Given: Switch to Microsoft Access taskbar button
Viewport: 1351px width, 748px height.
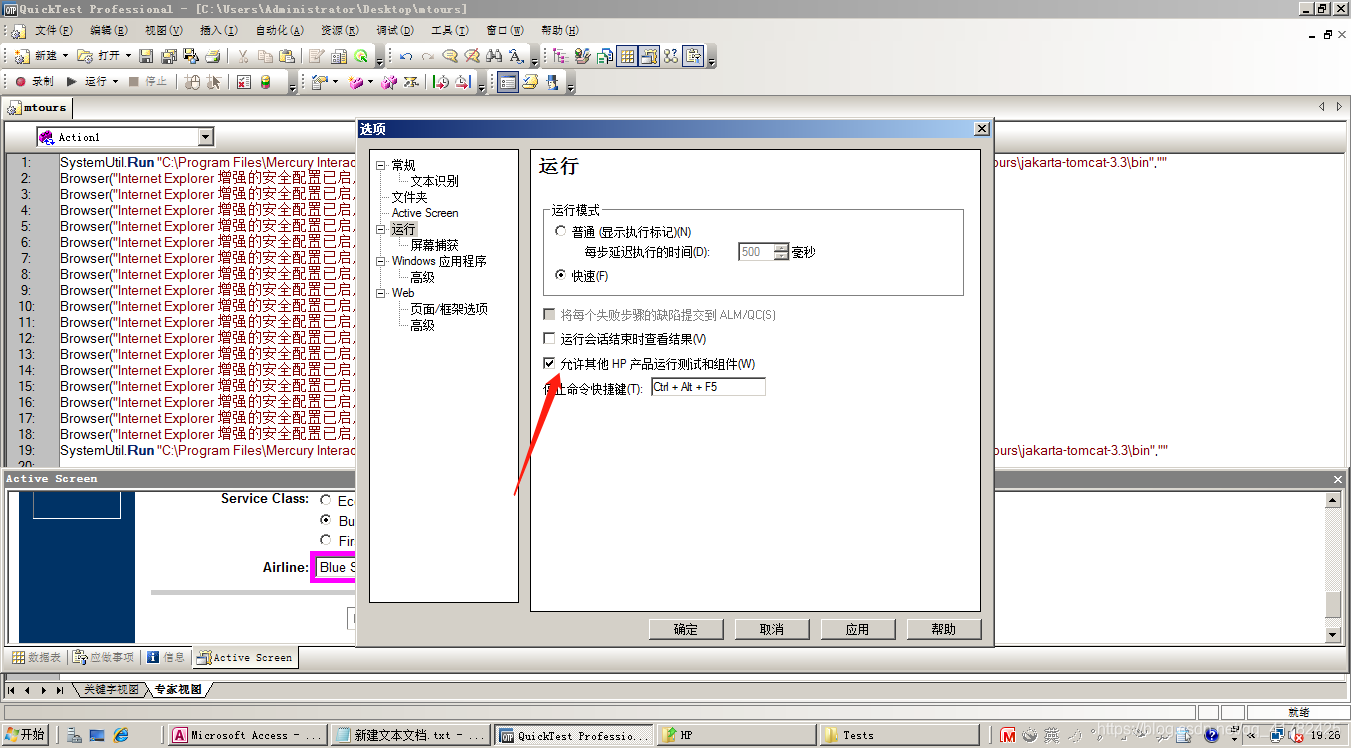Looking at the screenshot, I should coord(246,735).
